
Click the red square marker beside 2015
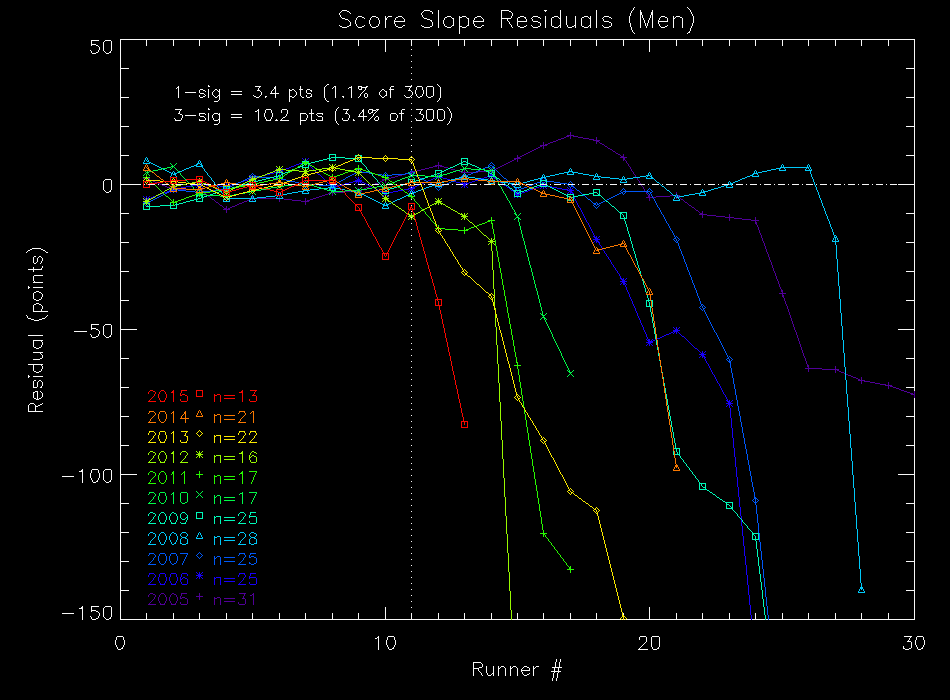click(200, 394)
